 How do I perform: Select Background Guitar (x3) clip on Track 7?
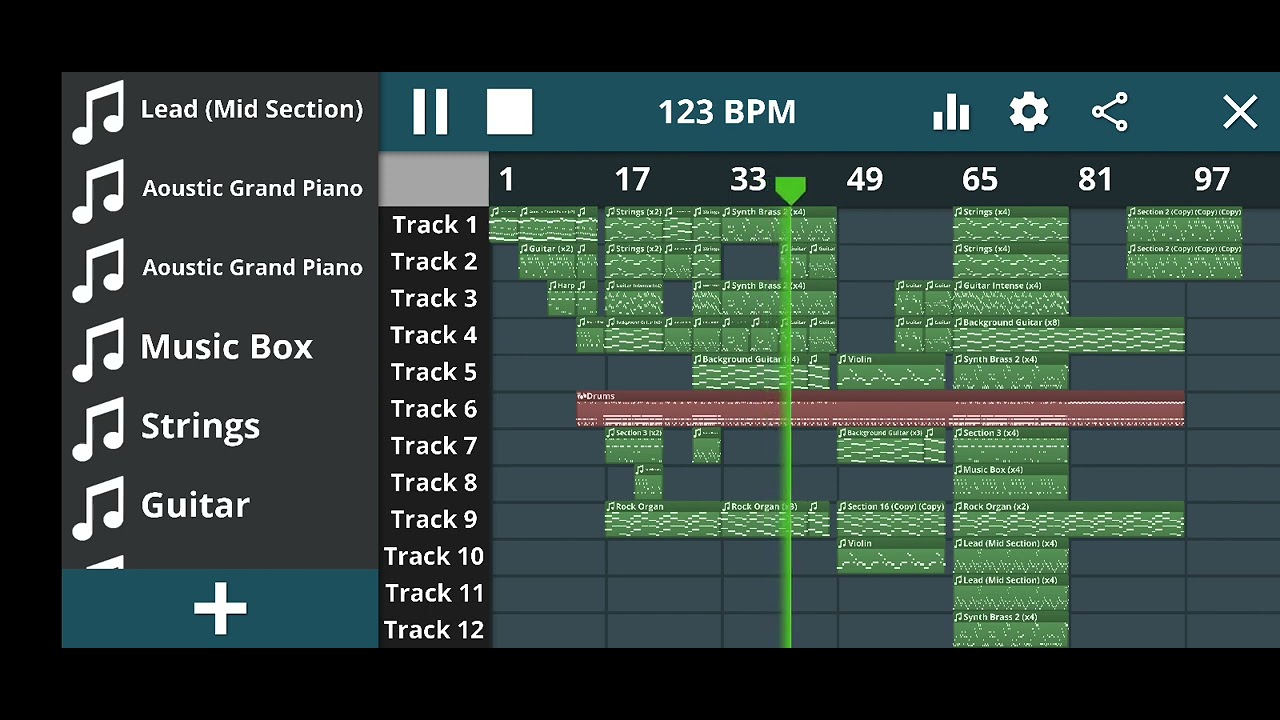tap(880, 446)
